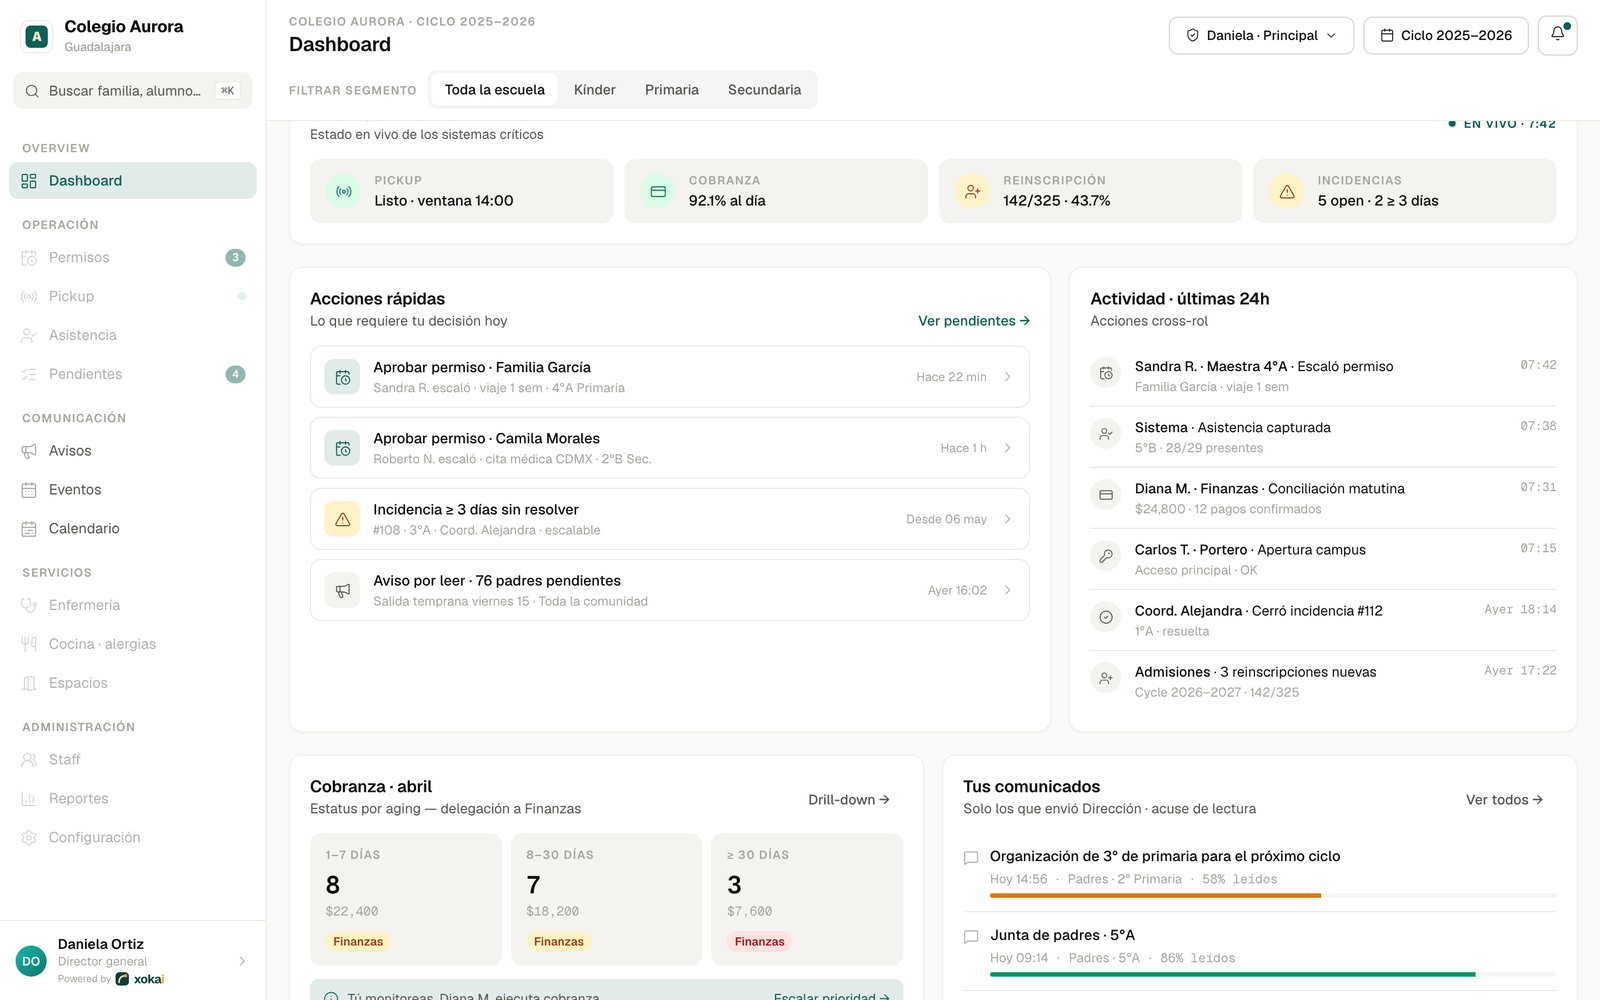Screen dimensions: 1600x1000
Task: Click the Drill-down link in Cobranza
Action: point(849,800)
